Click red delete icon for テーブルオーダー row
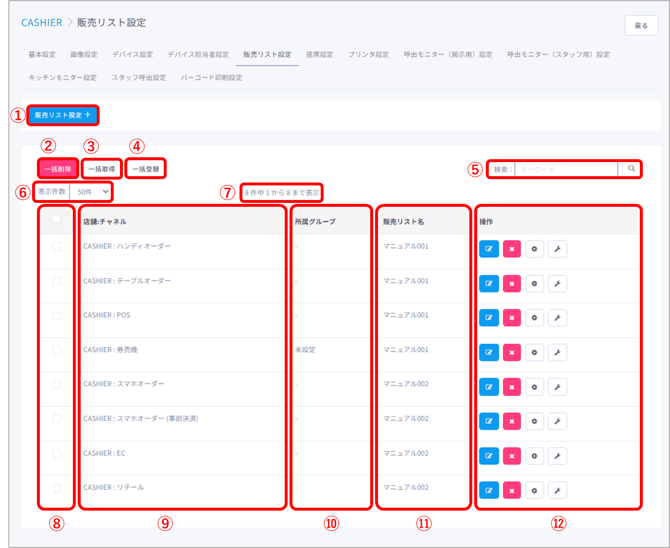The image size is (670, 548). pyautogui.click(x=512, y=283)
